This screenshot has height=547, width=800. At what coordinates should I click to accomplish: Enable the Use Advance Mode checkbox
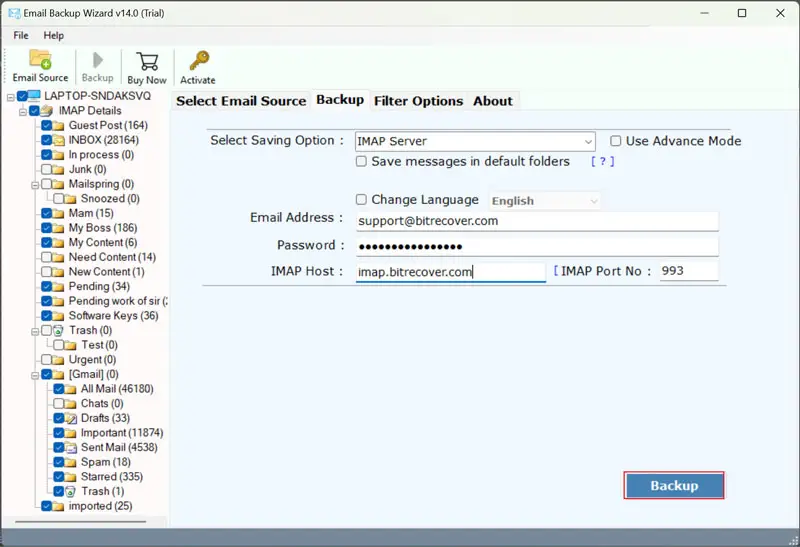click(616, 142)
